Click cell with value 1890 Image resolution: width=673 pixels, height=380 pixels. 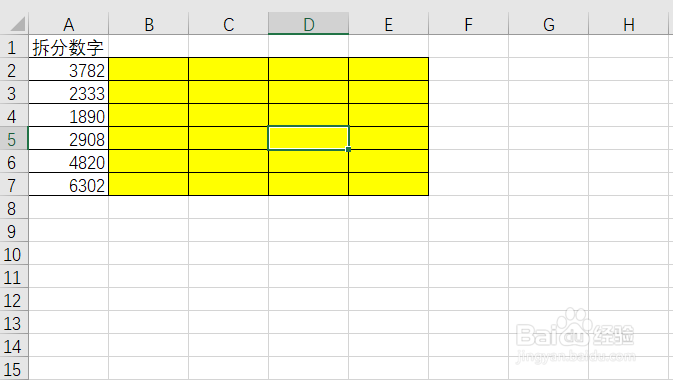coord(69,115)
